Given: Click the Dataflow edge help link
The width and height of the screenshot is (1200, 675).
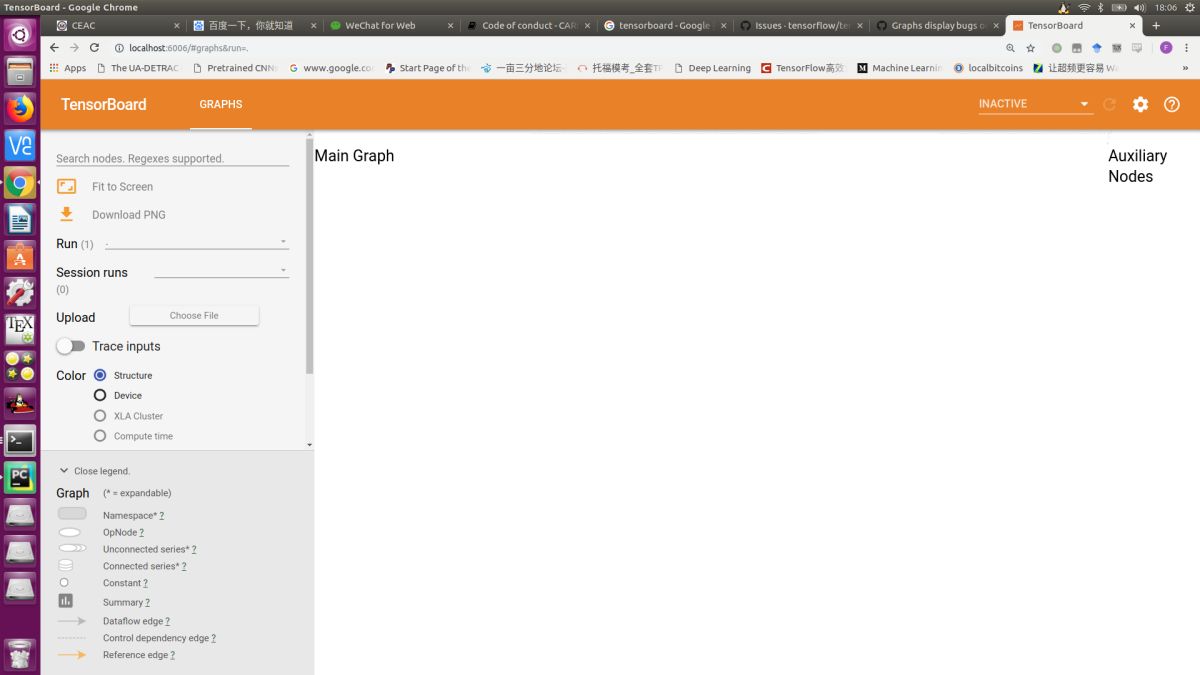Looking at the screenshot, I should point(167,621).
